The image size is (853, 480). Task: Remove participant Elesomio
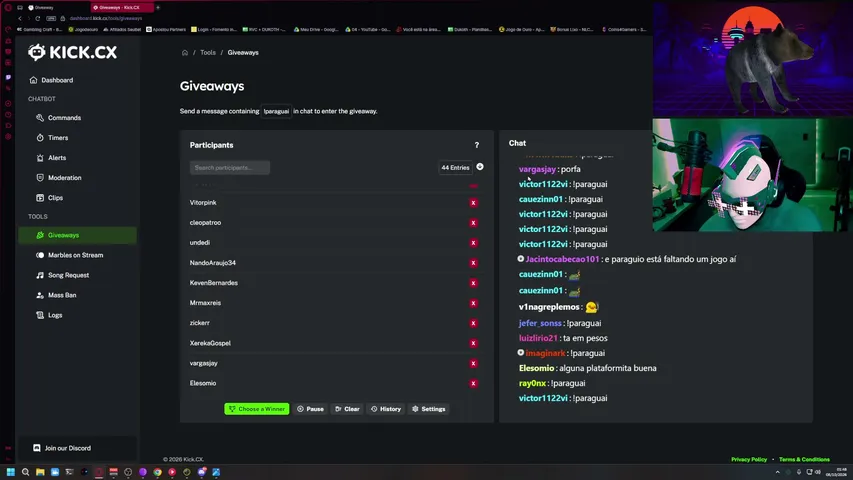[x=473, y=384]
